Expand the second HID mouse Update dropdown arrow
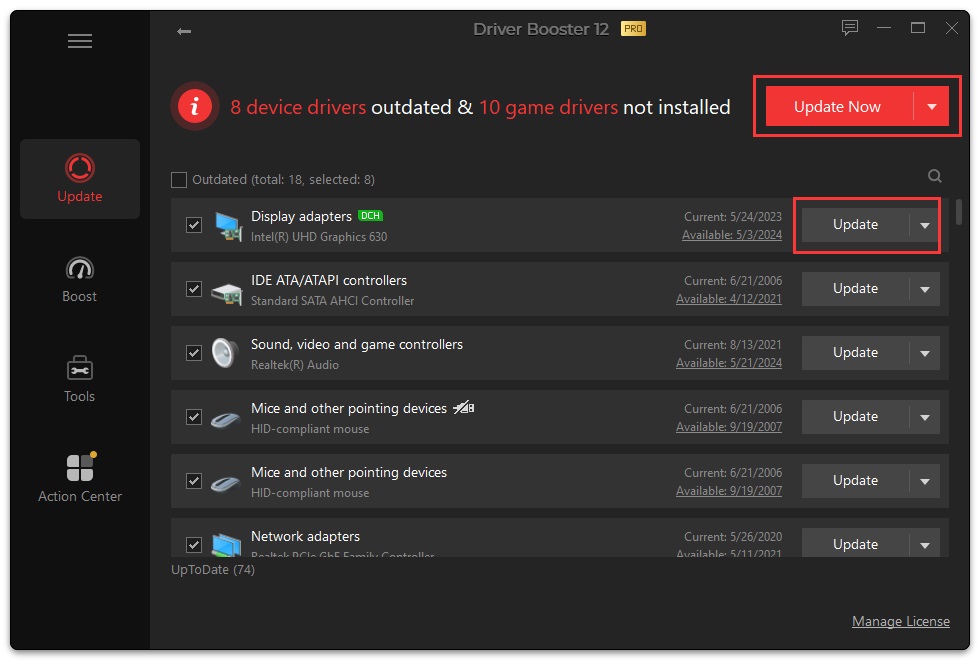The image size is (980, 660). click(x=924, y=481)
